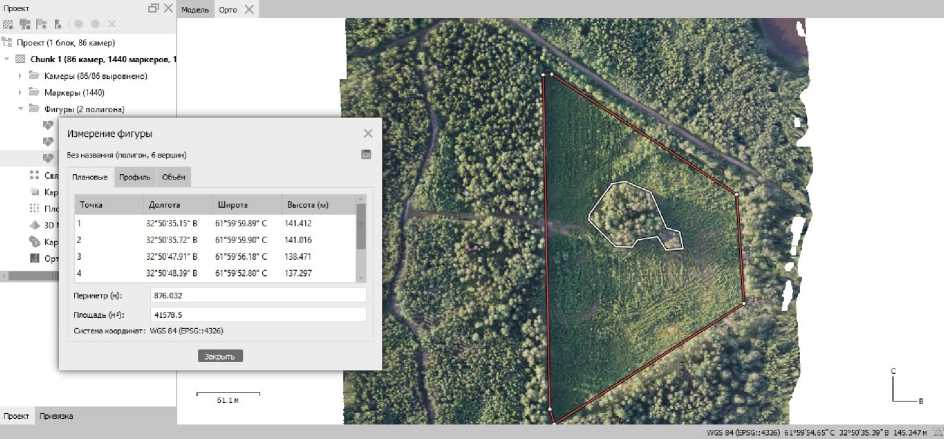Click the third Project toolbar icon with flag
Viewport: 944px width, 439px height.
[x=41, y=25]
